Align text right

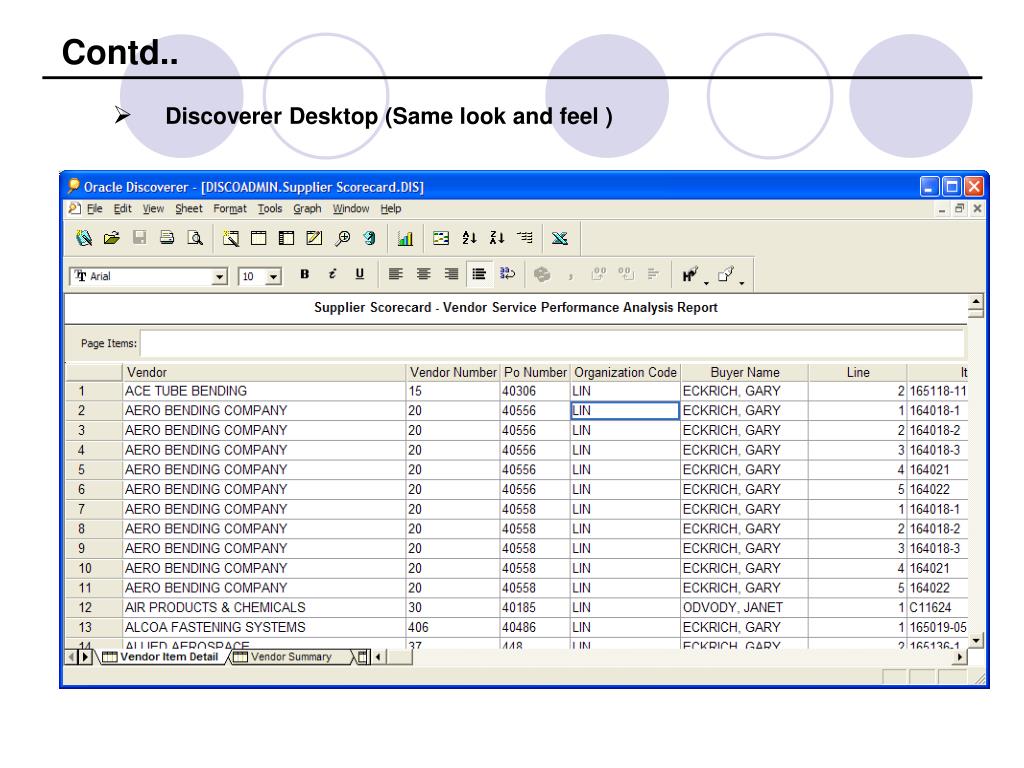[451, 274]
